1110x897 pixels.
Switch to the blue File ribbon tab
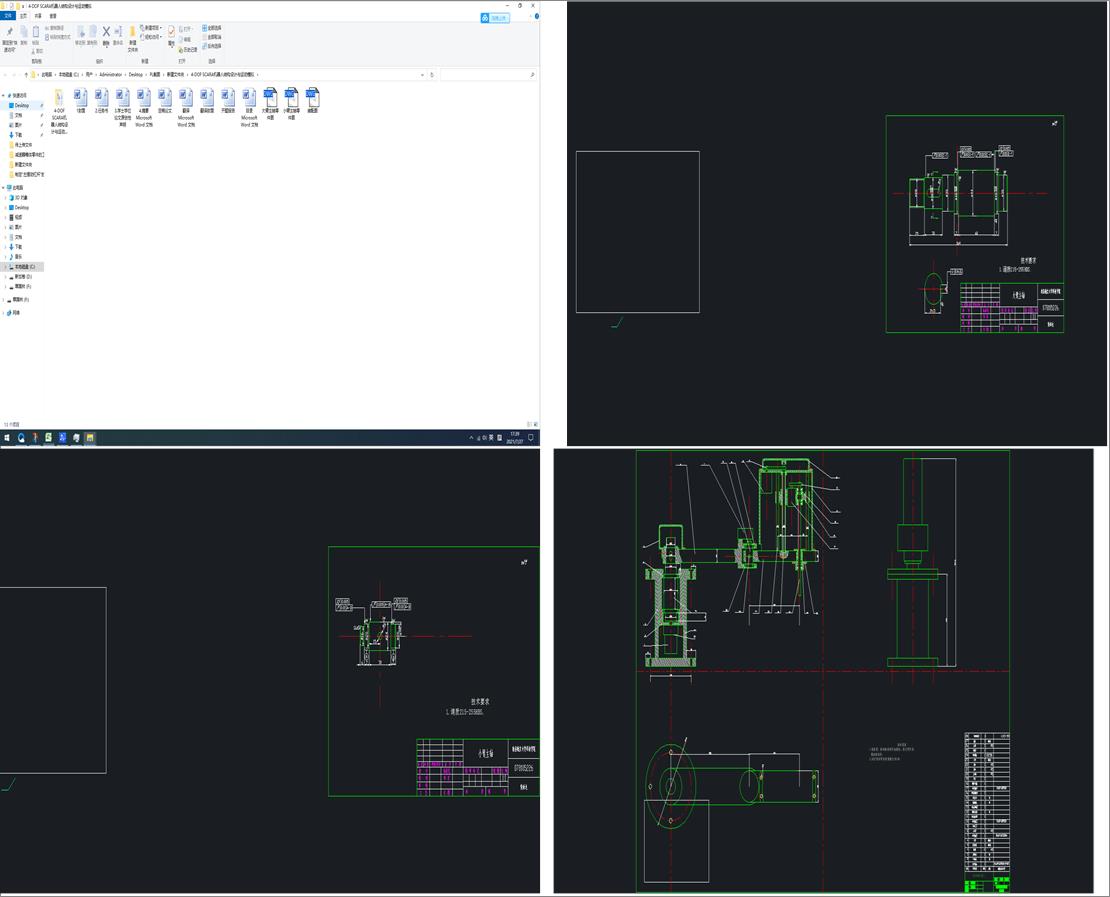[8, 16]
